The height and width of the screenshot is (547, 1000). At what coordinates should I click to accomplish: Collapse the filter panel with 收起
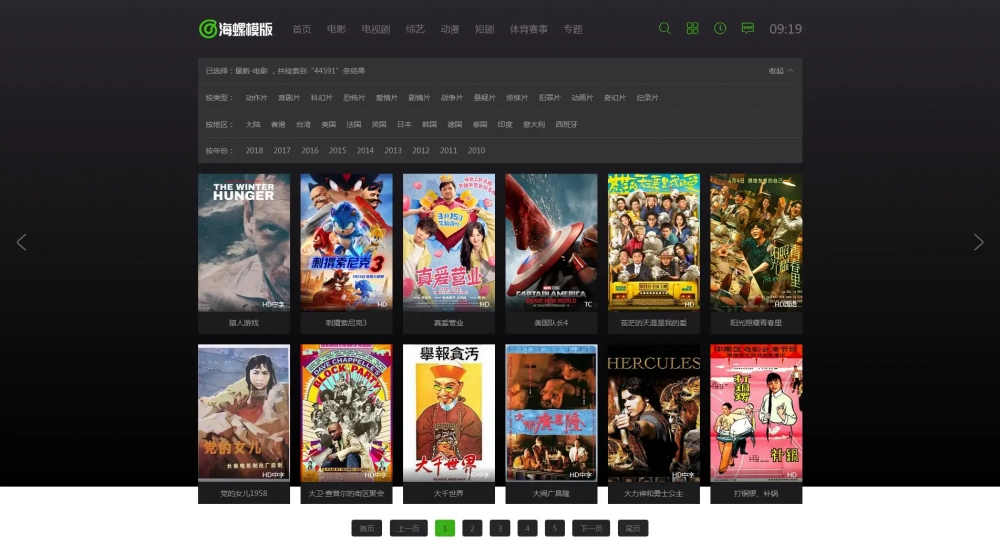pyautogui.click(x=781, y=71)
